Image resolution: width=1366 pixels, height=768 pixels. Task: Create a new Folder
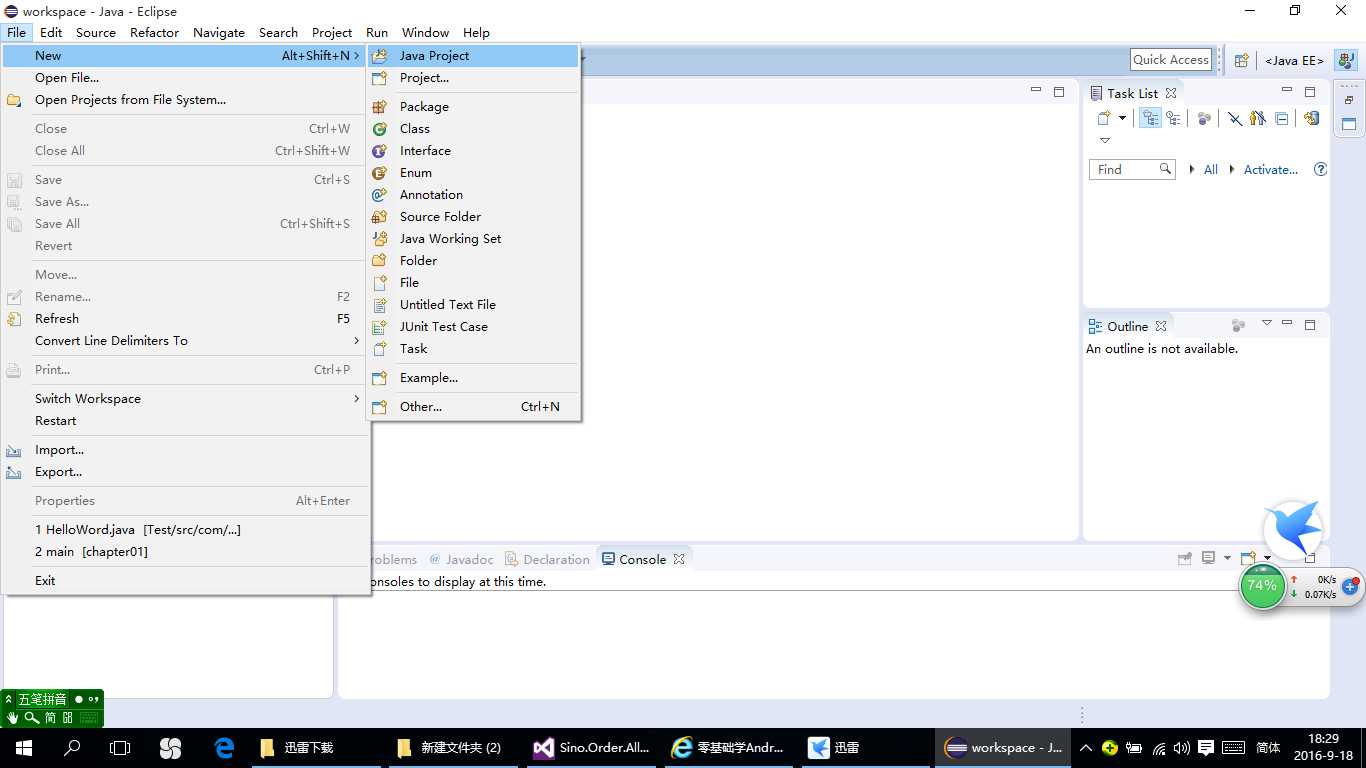pyautogui.click(x=473, y=261)
